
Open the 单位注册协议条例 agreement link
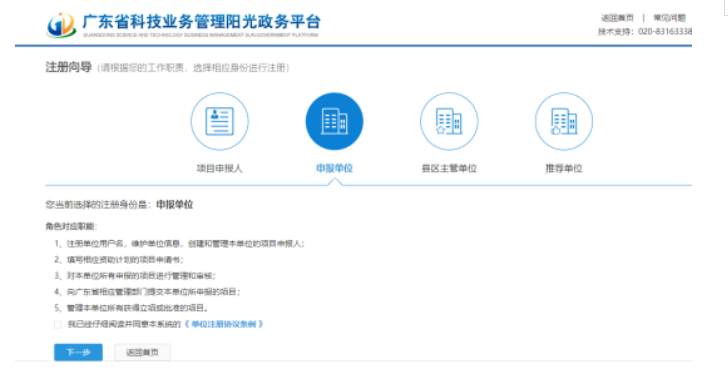(224, 324)
